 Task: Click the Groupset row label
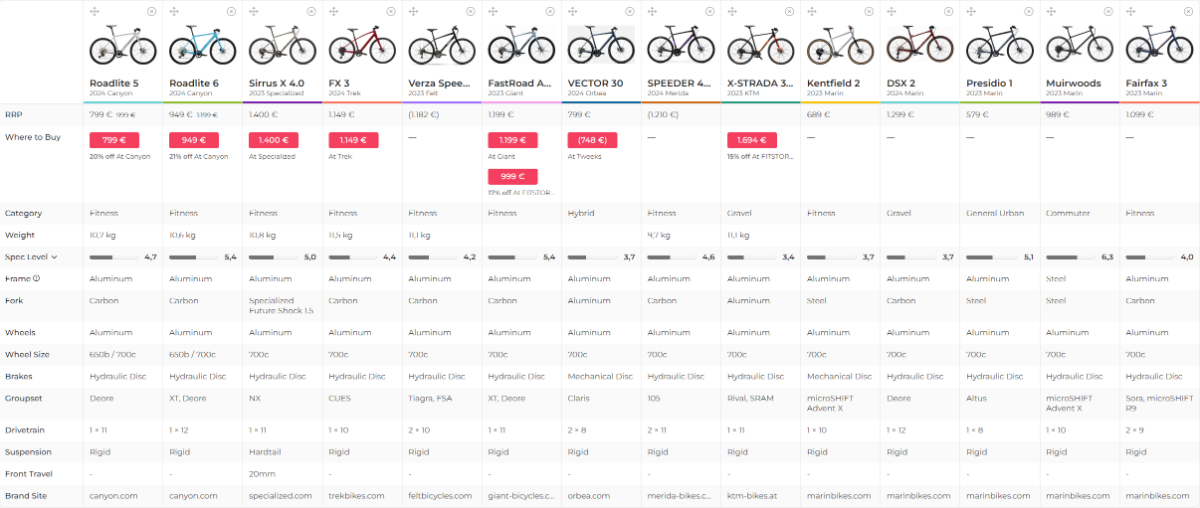point(21,397)
